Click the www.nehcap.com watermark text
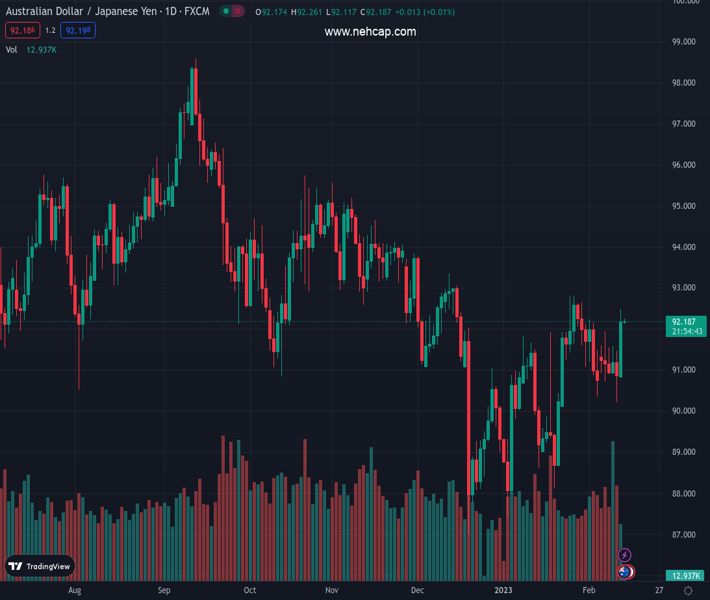This screenshot has height=600, width=710. (370, 32)
